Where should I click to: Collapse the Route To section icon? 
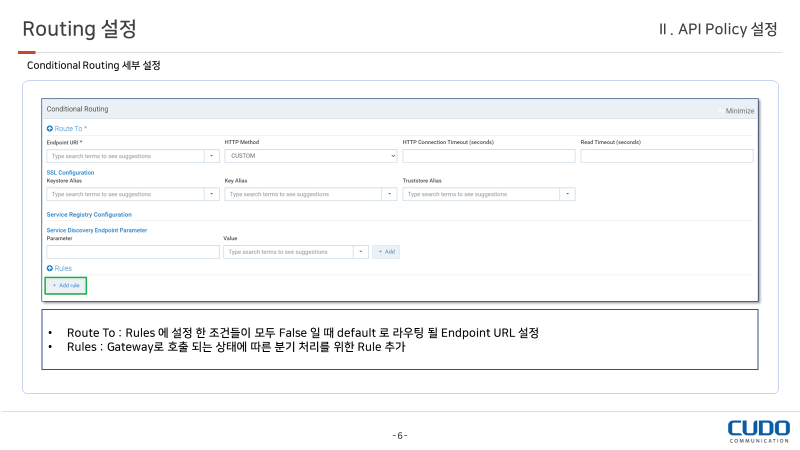[50, 129]
